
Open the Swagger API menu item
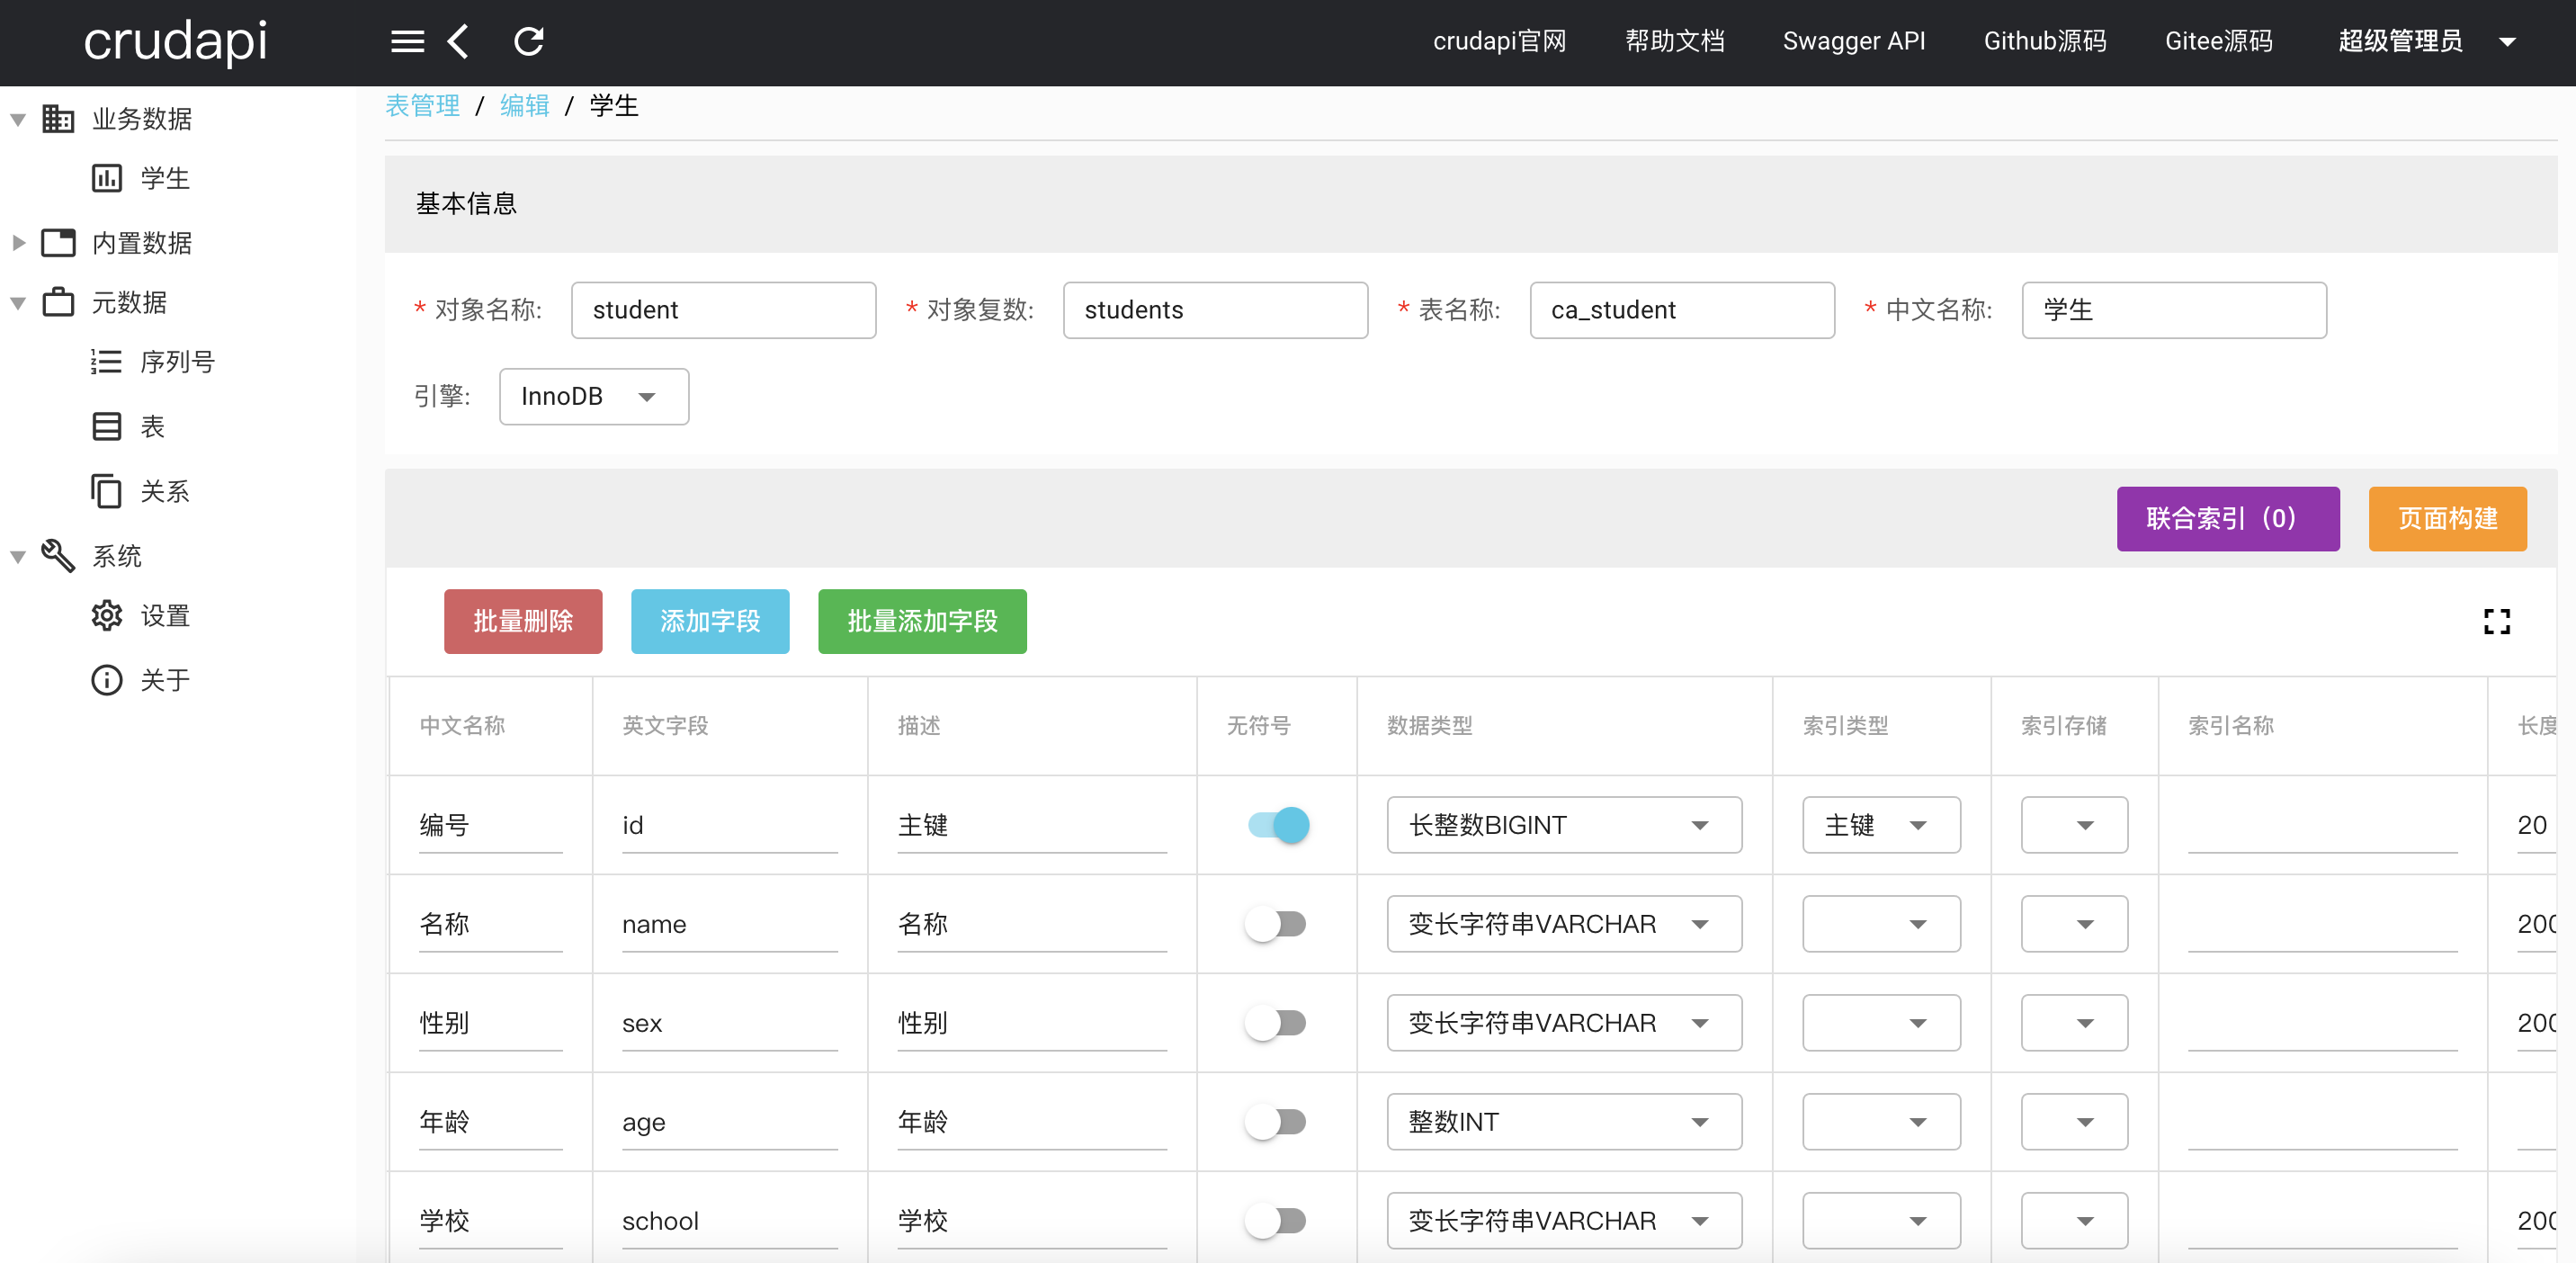(1853, 41)
